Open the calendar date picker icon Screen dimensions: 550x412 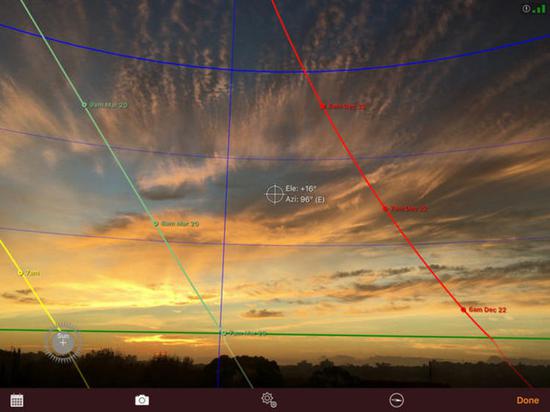coord(16,400)
